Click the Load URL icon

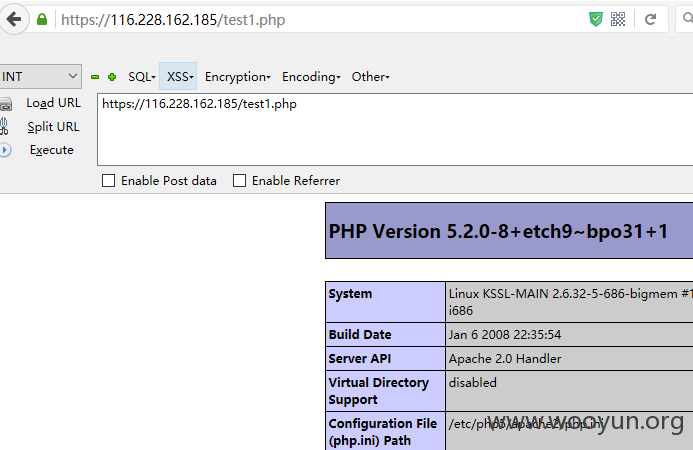6,104
